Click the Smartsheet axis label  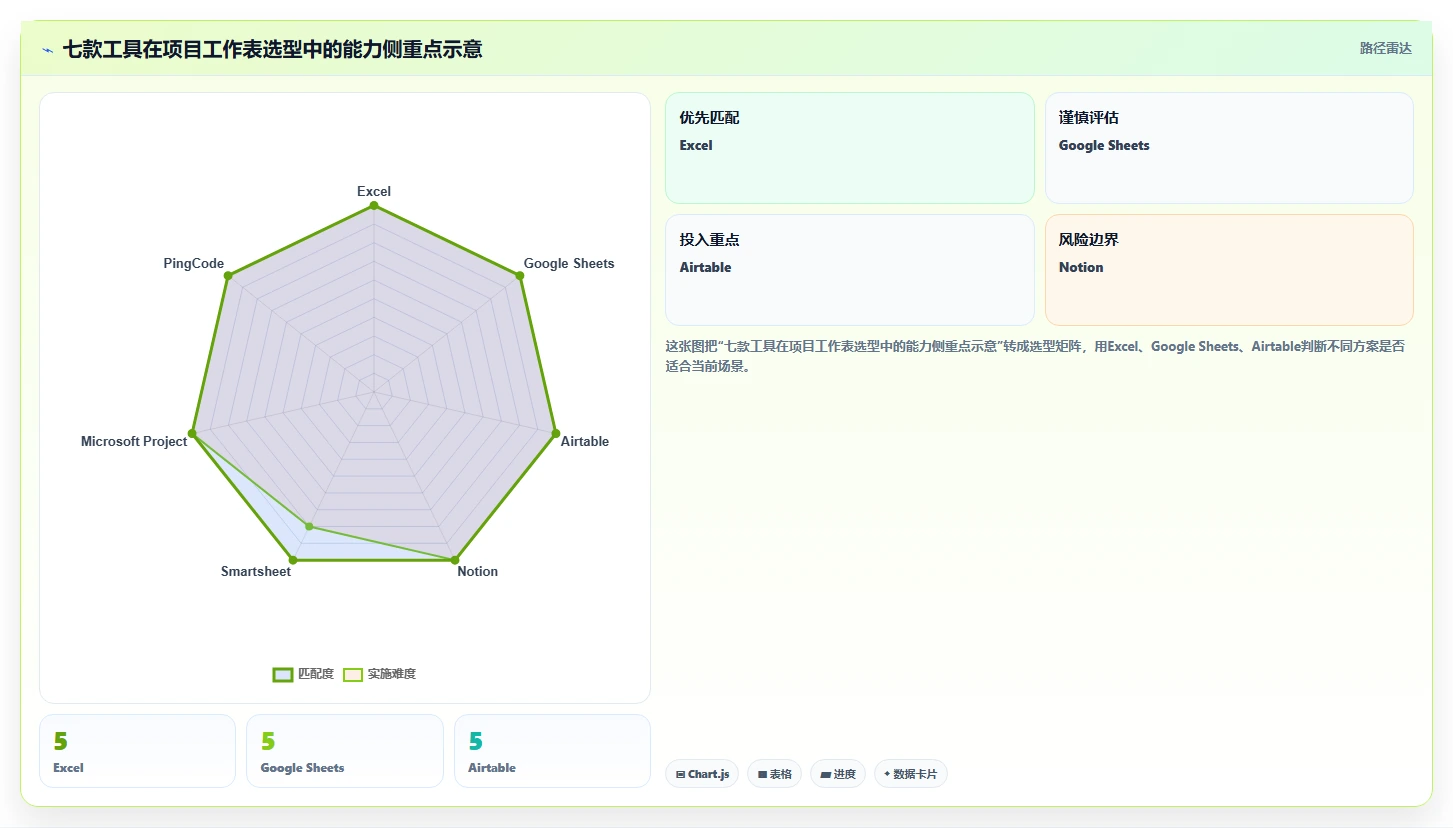click(x=256, y=572)
